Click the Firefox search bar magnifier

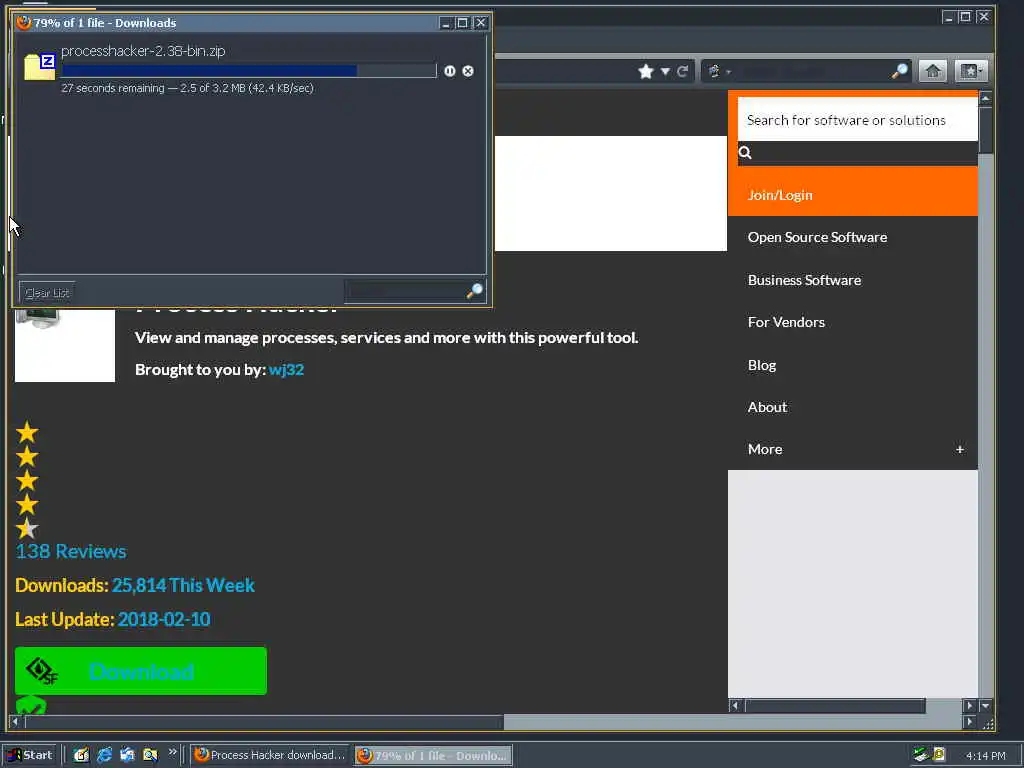click(x=899, y=71)
